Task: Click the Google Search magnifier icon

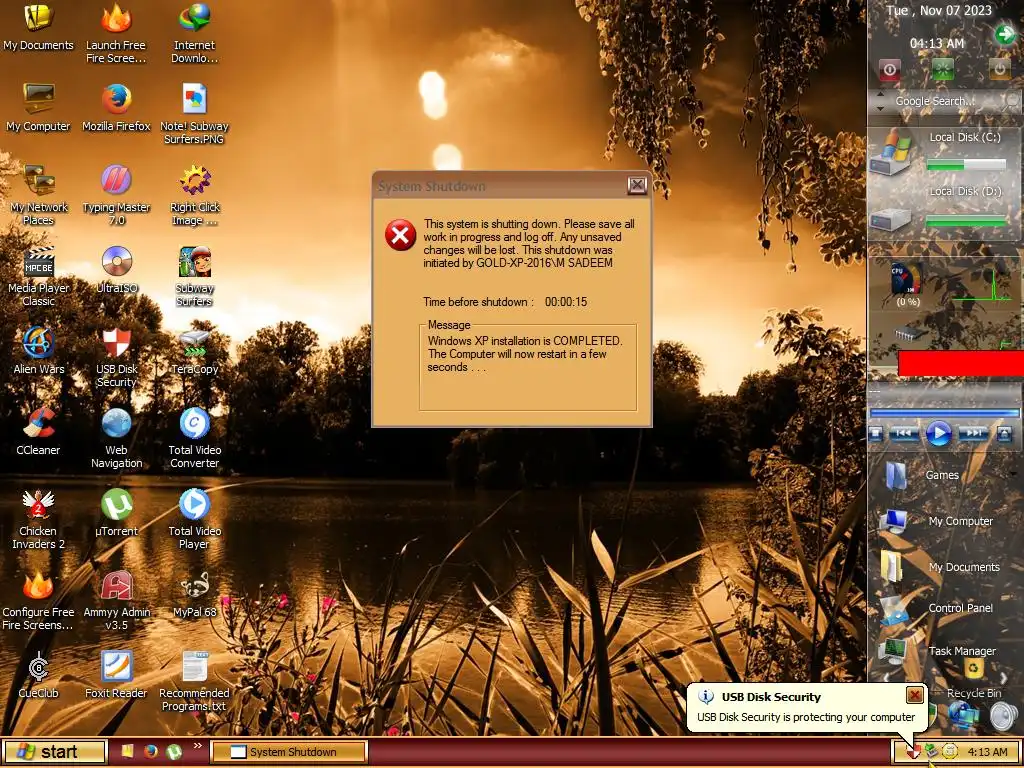Action: pyautogui.click(x=1013, y=101)
